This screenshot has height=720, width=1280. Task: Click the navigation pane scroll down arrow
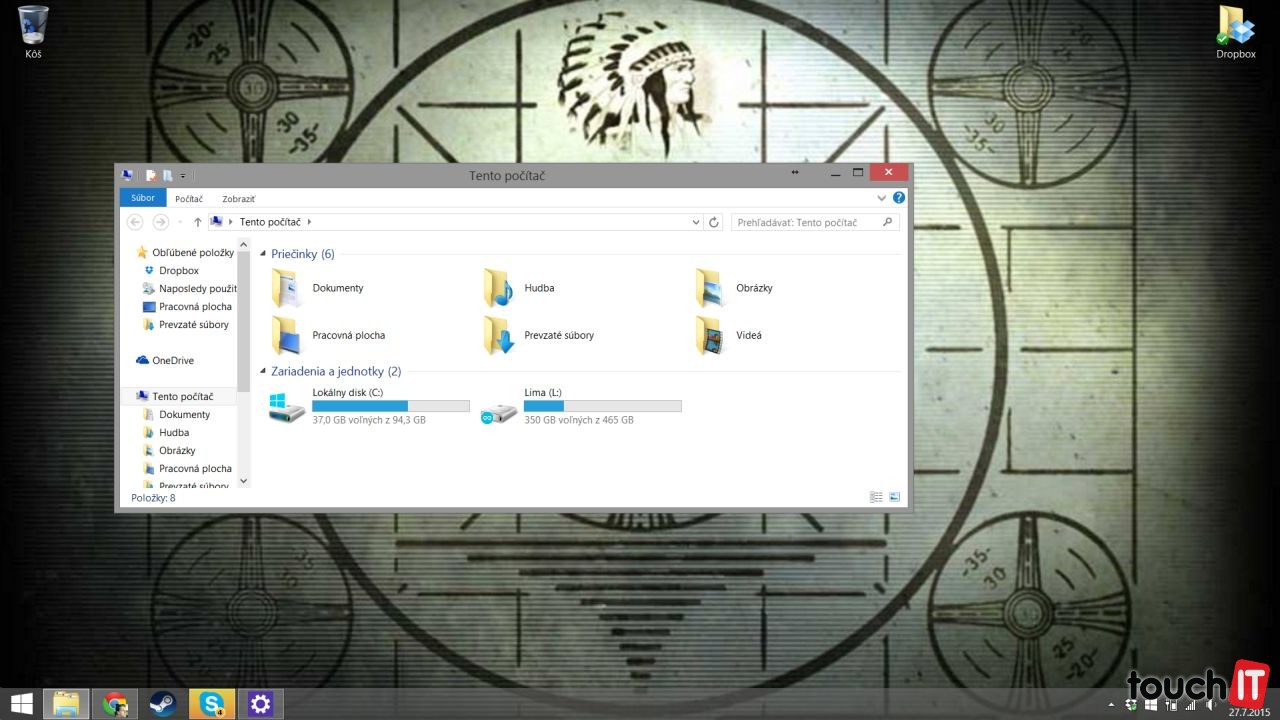click(244, 482)
